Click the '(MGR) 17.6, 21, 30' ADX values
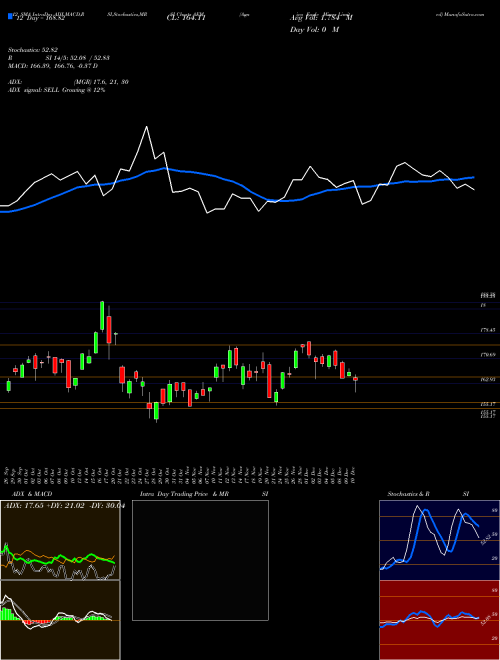This screenshot has height=660, width=500. click(x=101, y=82)
